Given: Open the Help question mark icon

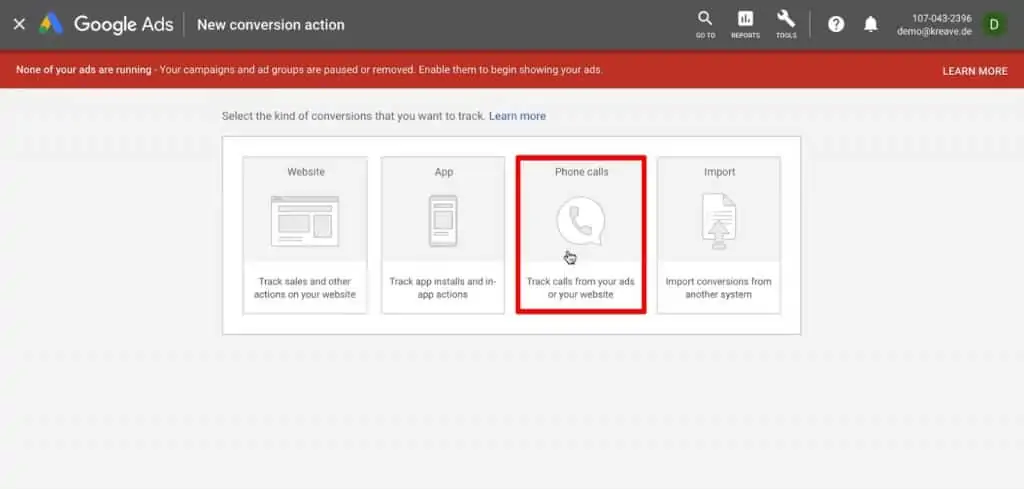Looking at the screenshot, I should (836, 24).
